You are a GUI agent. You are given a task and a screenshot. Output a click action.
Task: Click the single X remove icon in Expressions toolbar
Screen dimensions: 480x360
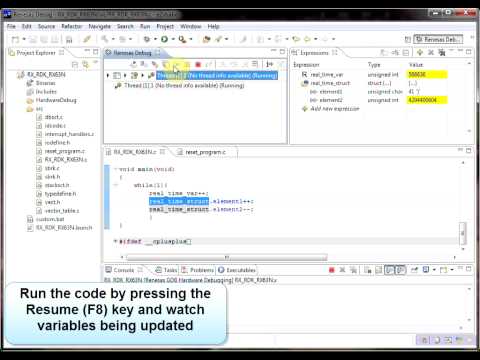coord(431,52)
